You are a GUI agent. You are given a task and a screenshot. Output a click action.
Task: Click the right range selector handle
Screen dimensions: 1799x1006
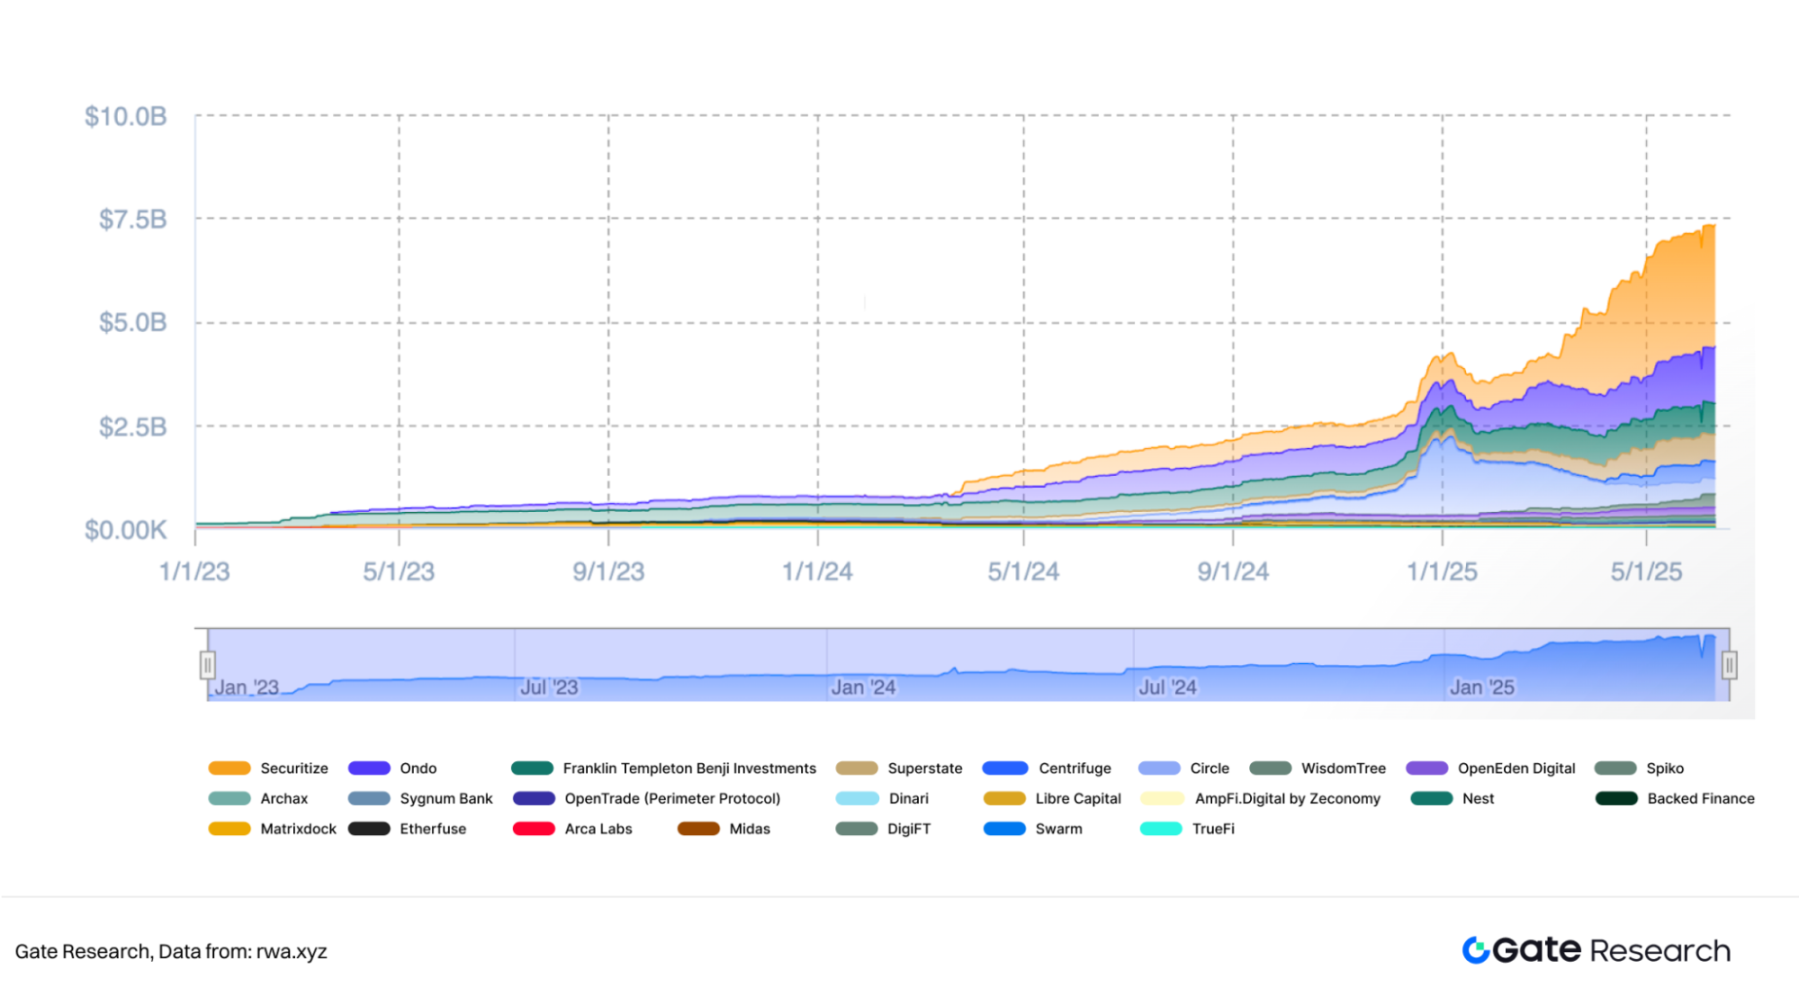point(1729,664)
